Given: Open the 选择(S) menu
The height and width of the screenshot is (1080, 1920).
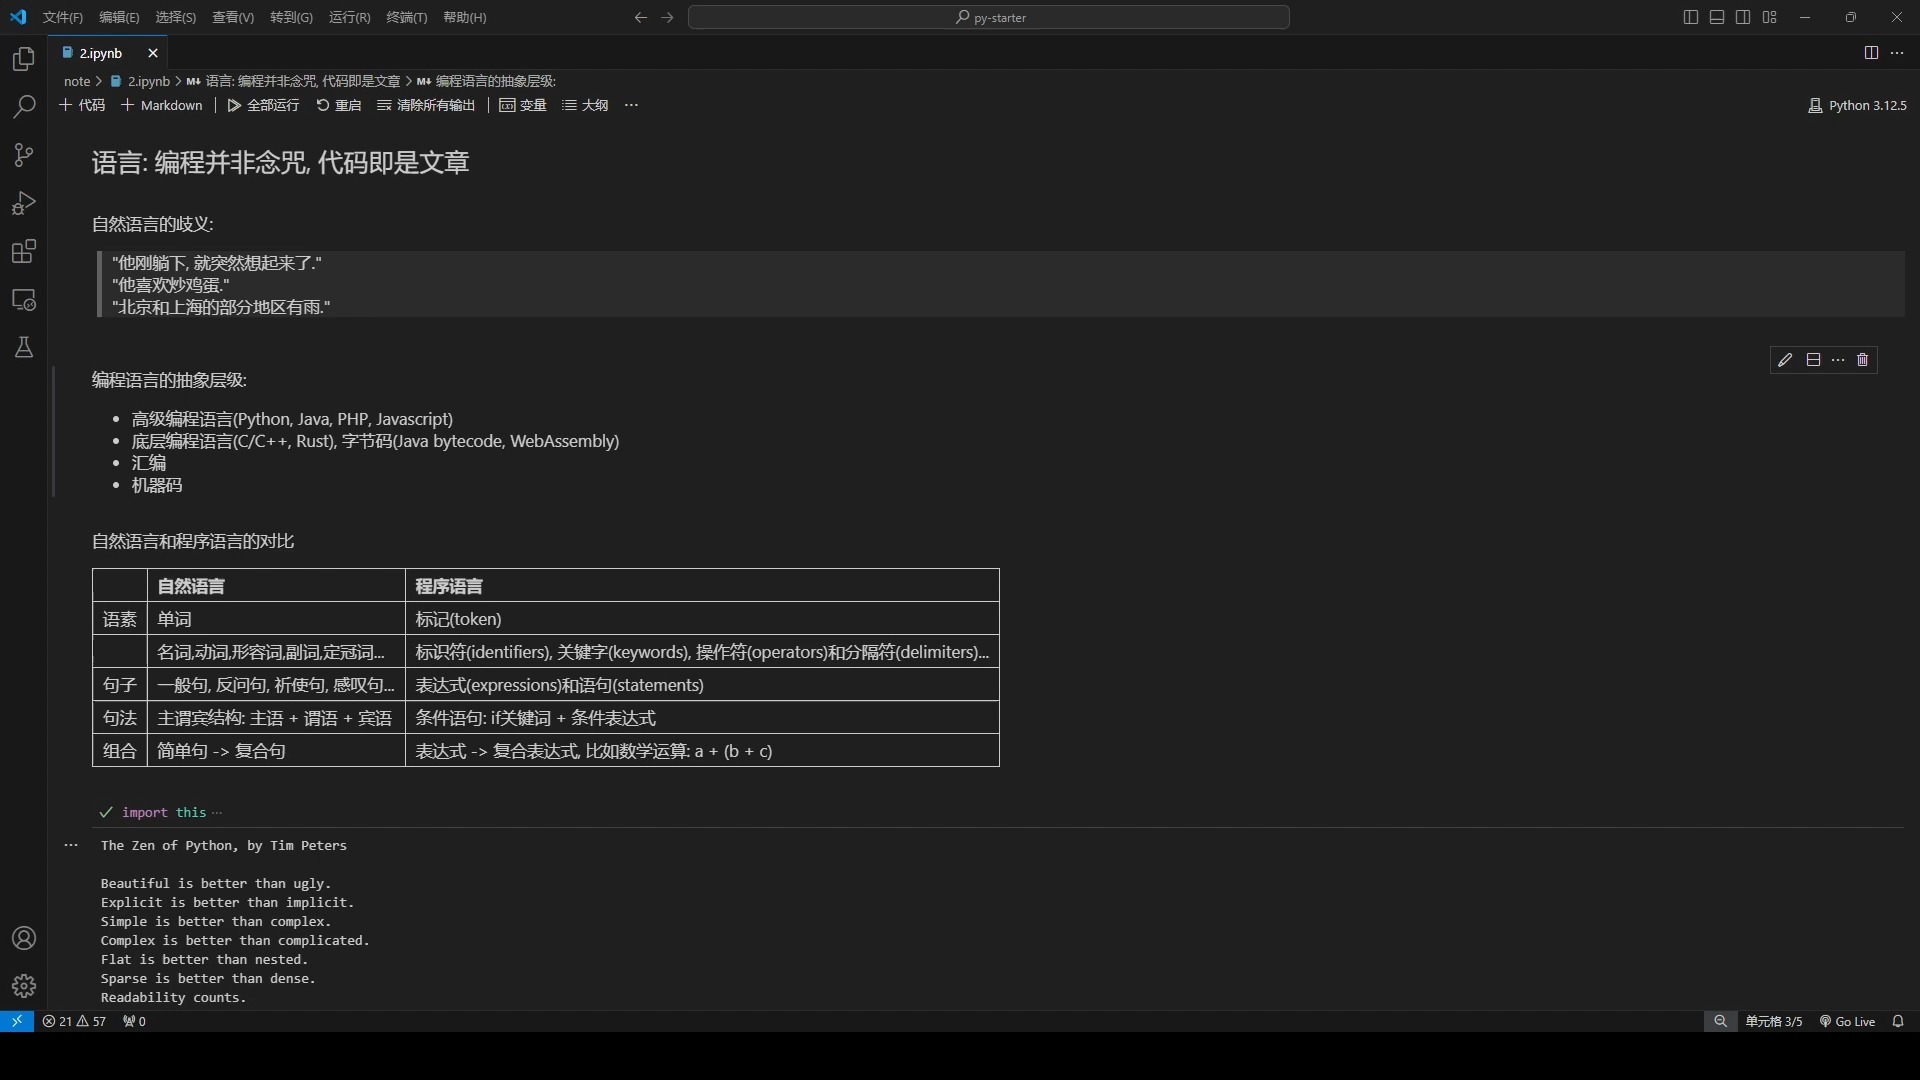Looking at the screenshot, I should pyautogui.click(x=176, y=17).
